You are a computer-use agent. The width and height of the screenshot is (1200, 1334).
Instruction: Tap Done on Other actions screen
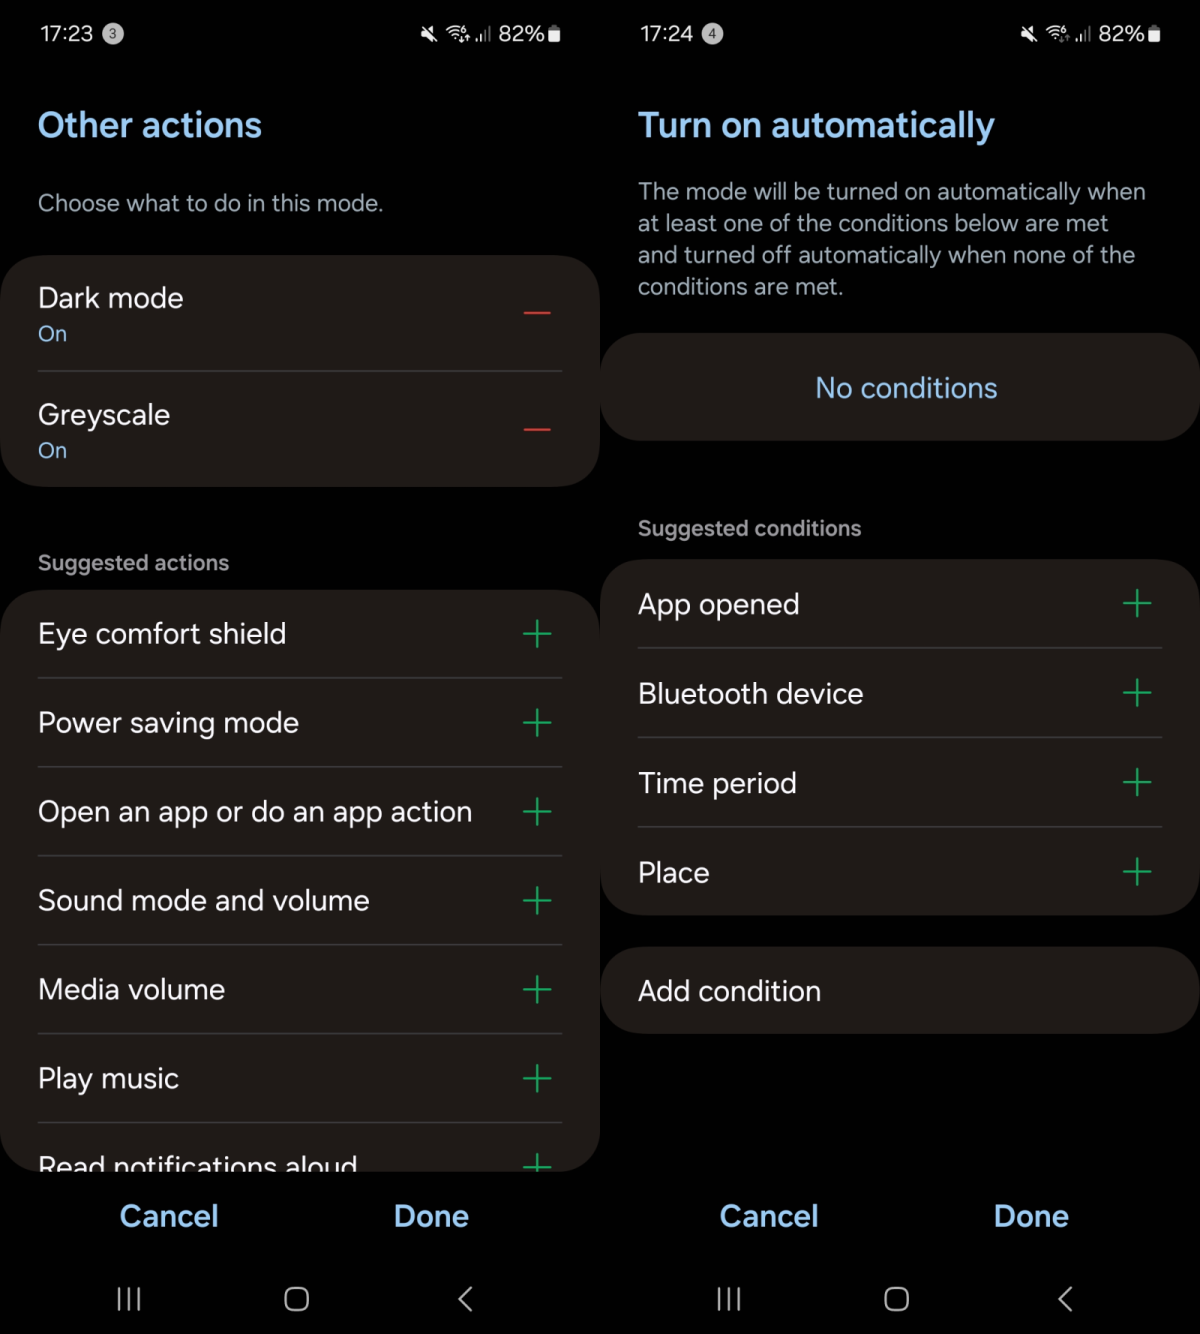pos(431,1216)
